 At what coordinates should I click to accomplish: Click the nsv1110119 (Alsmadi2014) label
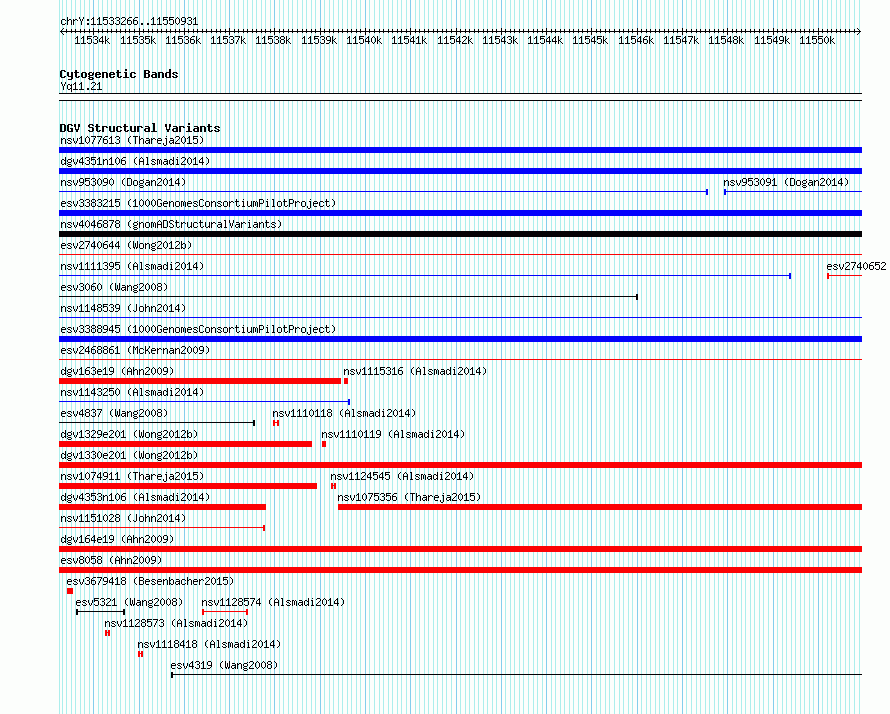click(393, 434)
